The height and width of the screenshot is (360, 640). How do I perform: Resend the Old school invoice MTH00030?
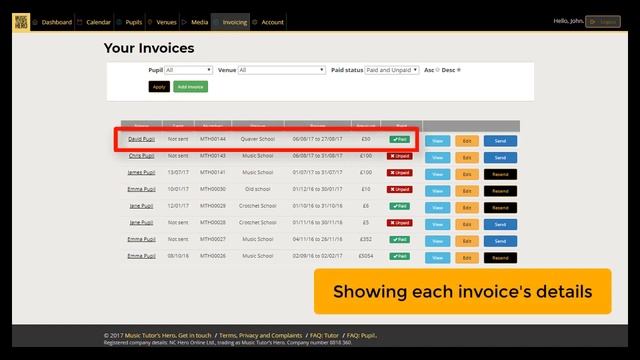[x=500, y=191]
